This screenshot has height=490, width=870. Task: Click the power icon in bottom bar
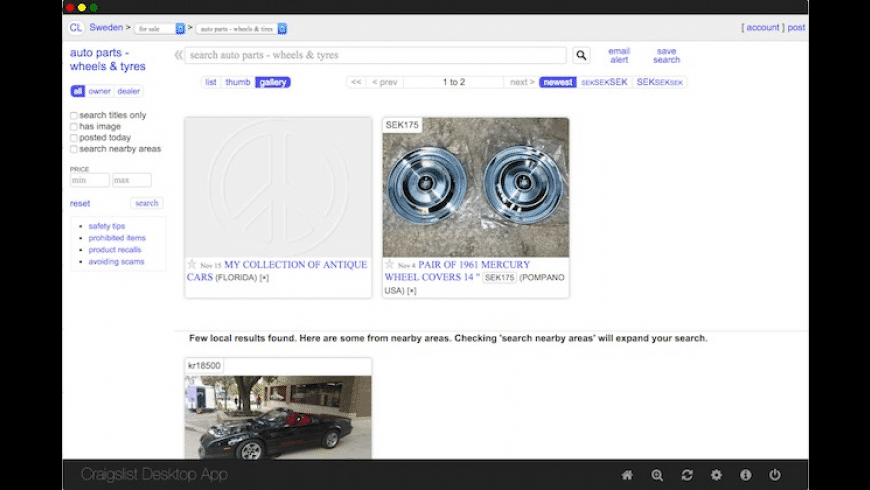(775, 475)
